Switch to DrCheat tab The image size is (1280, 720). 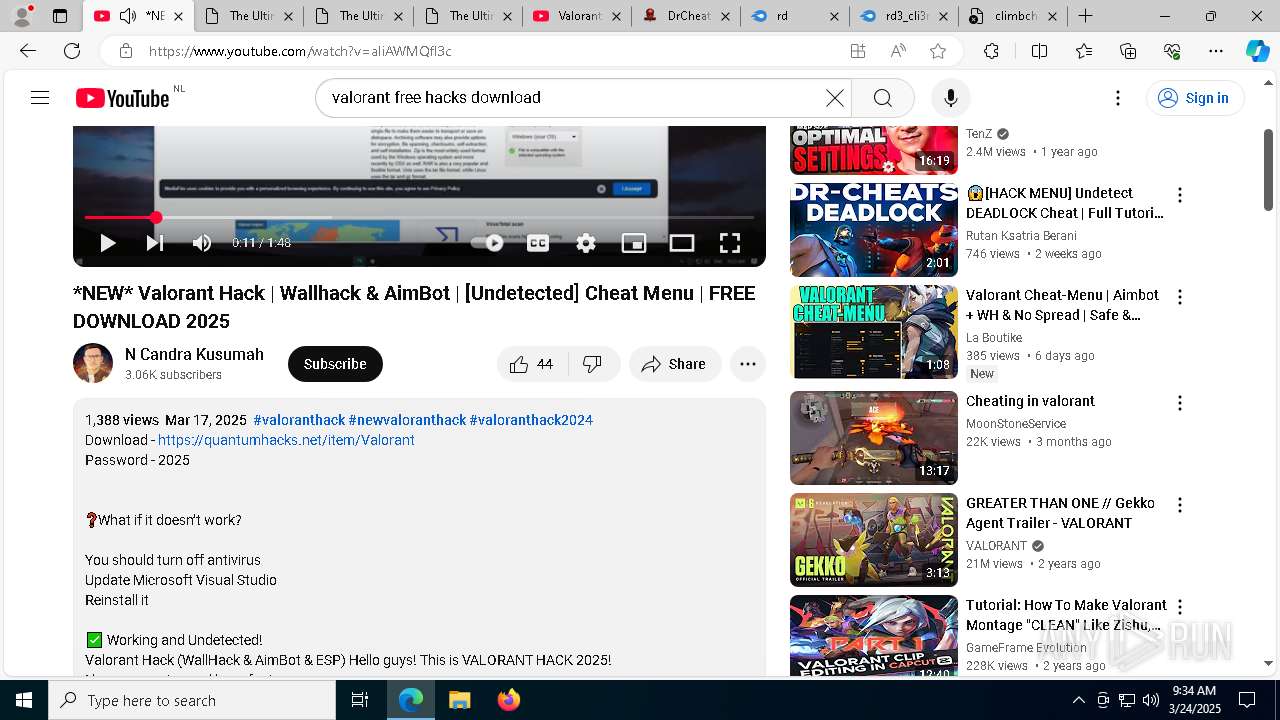(686, 16)
